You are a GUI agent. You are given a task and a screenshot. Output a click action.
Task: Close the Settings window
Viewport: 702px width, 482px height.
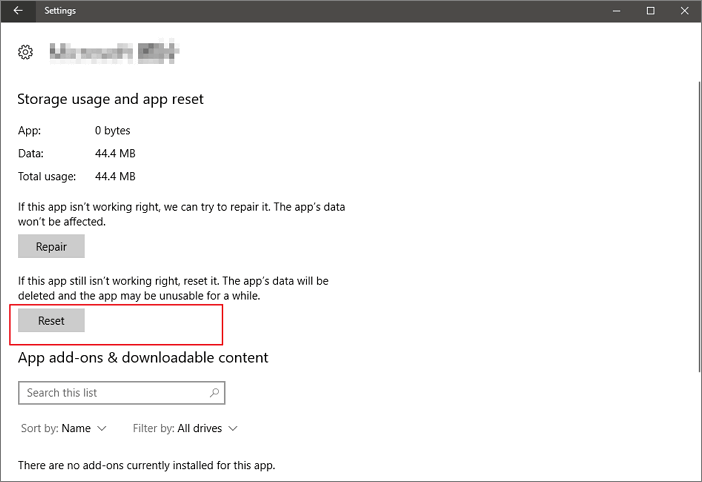click(684, 11)
